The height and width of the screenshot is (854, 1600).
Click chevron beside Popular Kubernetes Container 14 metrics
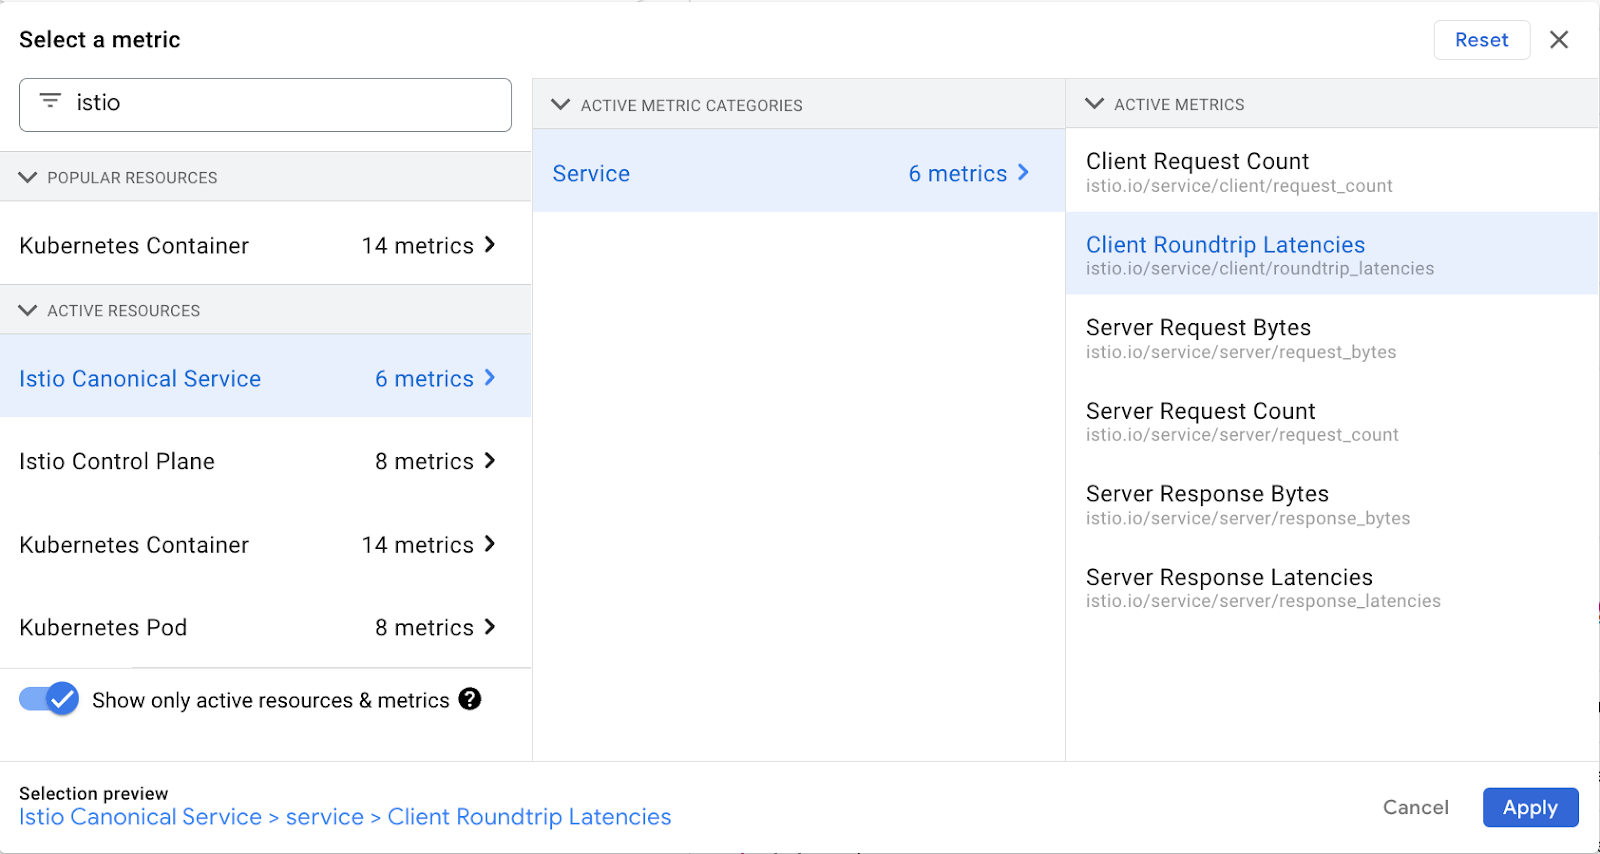(490, 245)
